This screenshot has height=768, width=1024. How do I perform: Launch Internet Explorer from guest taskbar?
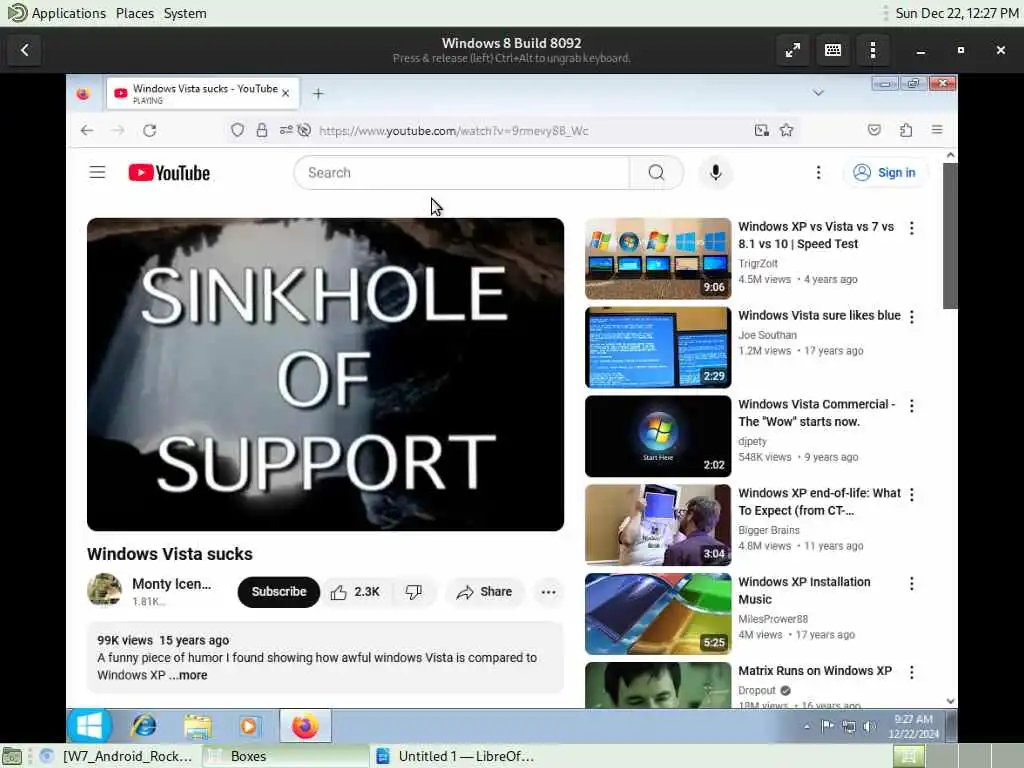(x=144, y=726)
